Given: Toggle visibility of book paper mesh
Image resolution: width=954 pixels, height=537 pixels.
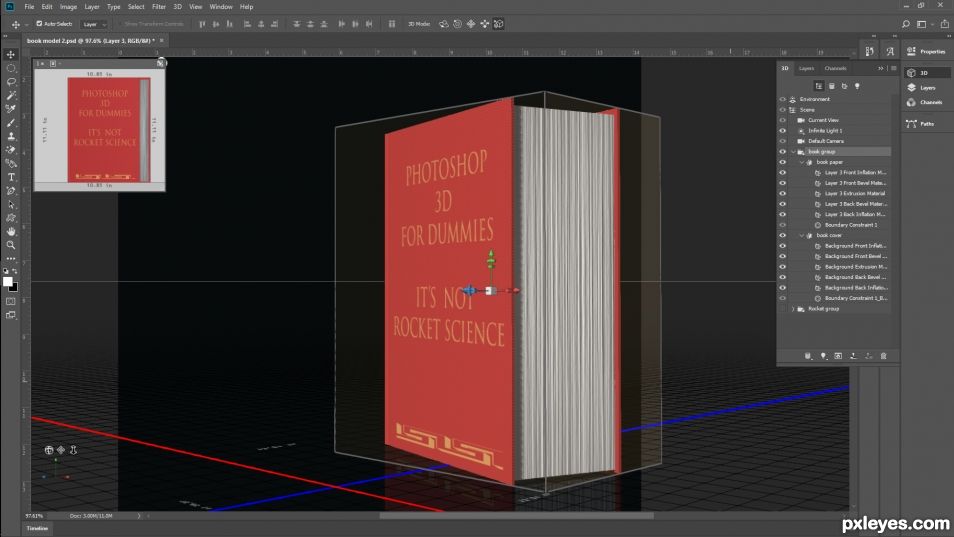Looking at the screenshot, I should click(783, 162).
